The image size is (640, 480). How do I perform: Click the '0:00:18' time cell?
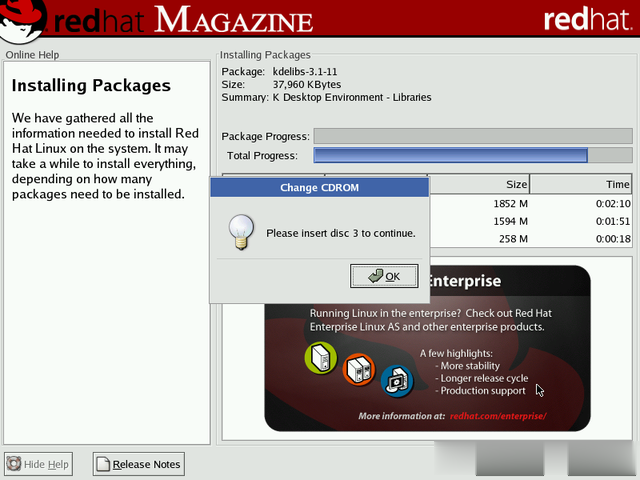tap(613, 239)
